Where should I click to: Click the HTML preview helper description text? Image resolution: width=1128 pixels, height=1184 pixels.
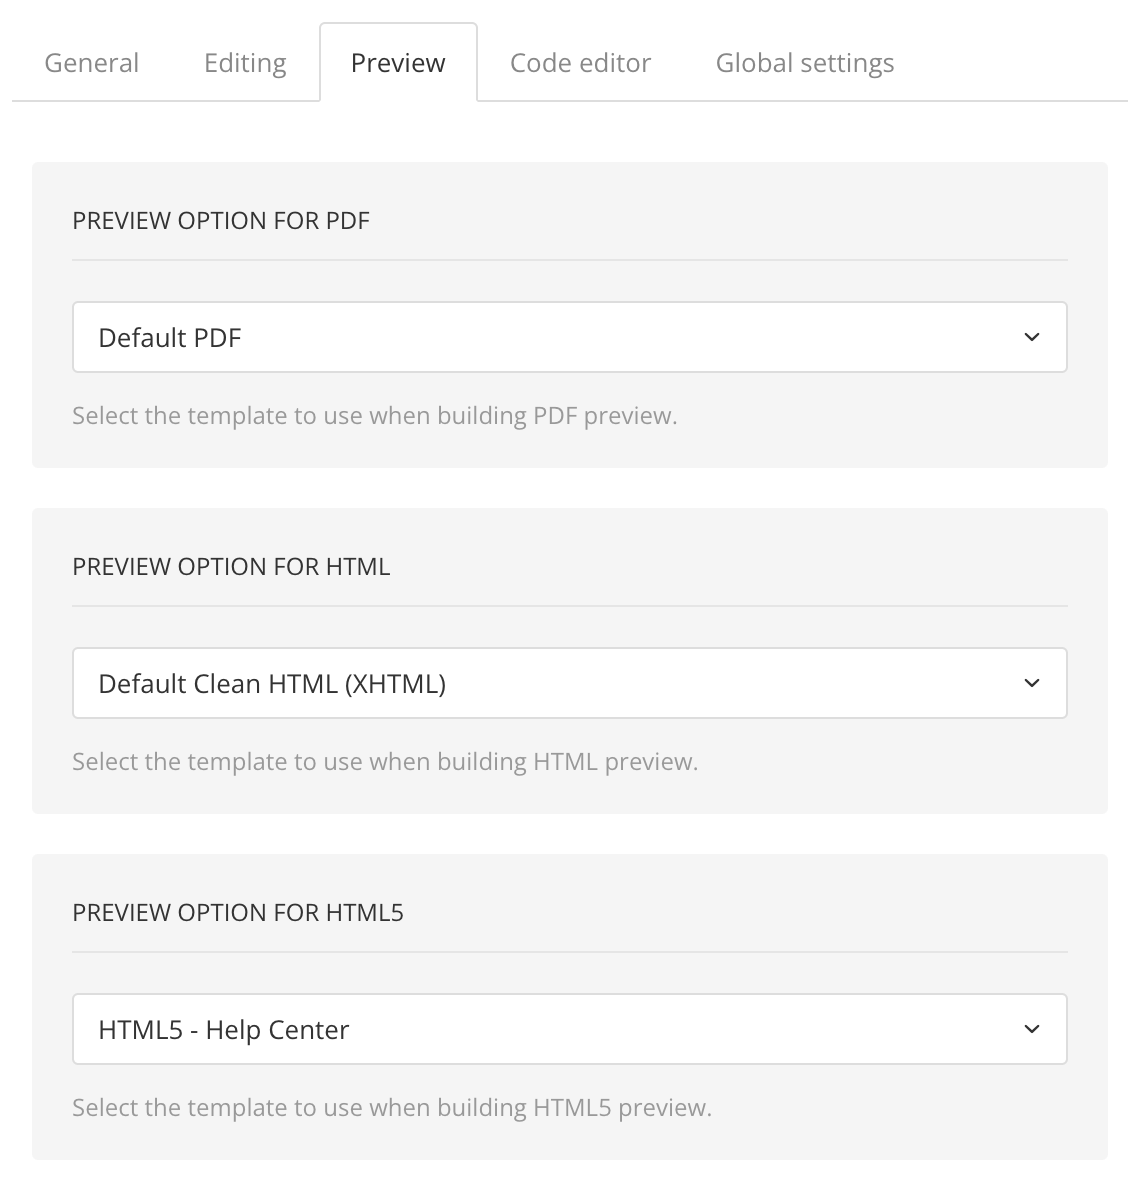click(386, 761)
